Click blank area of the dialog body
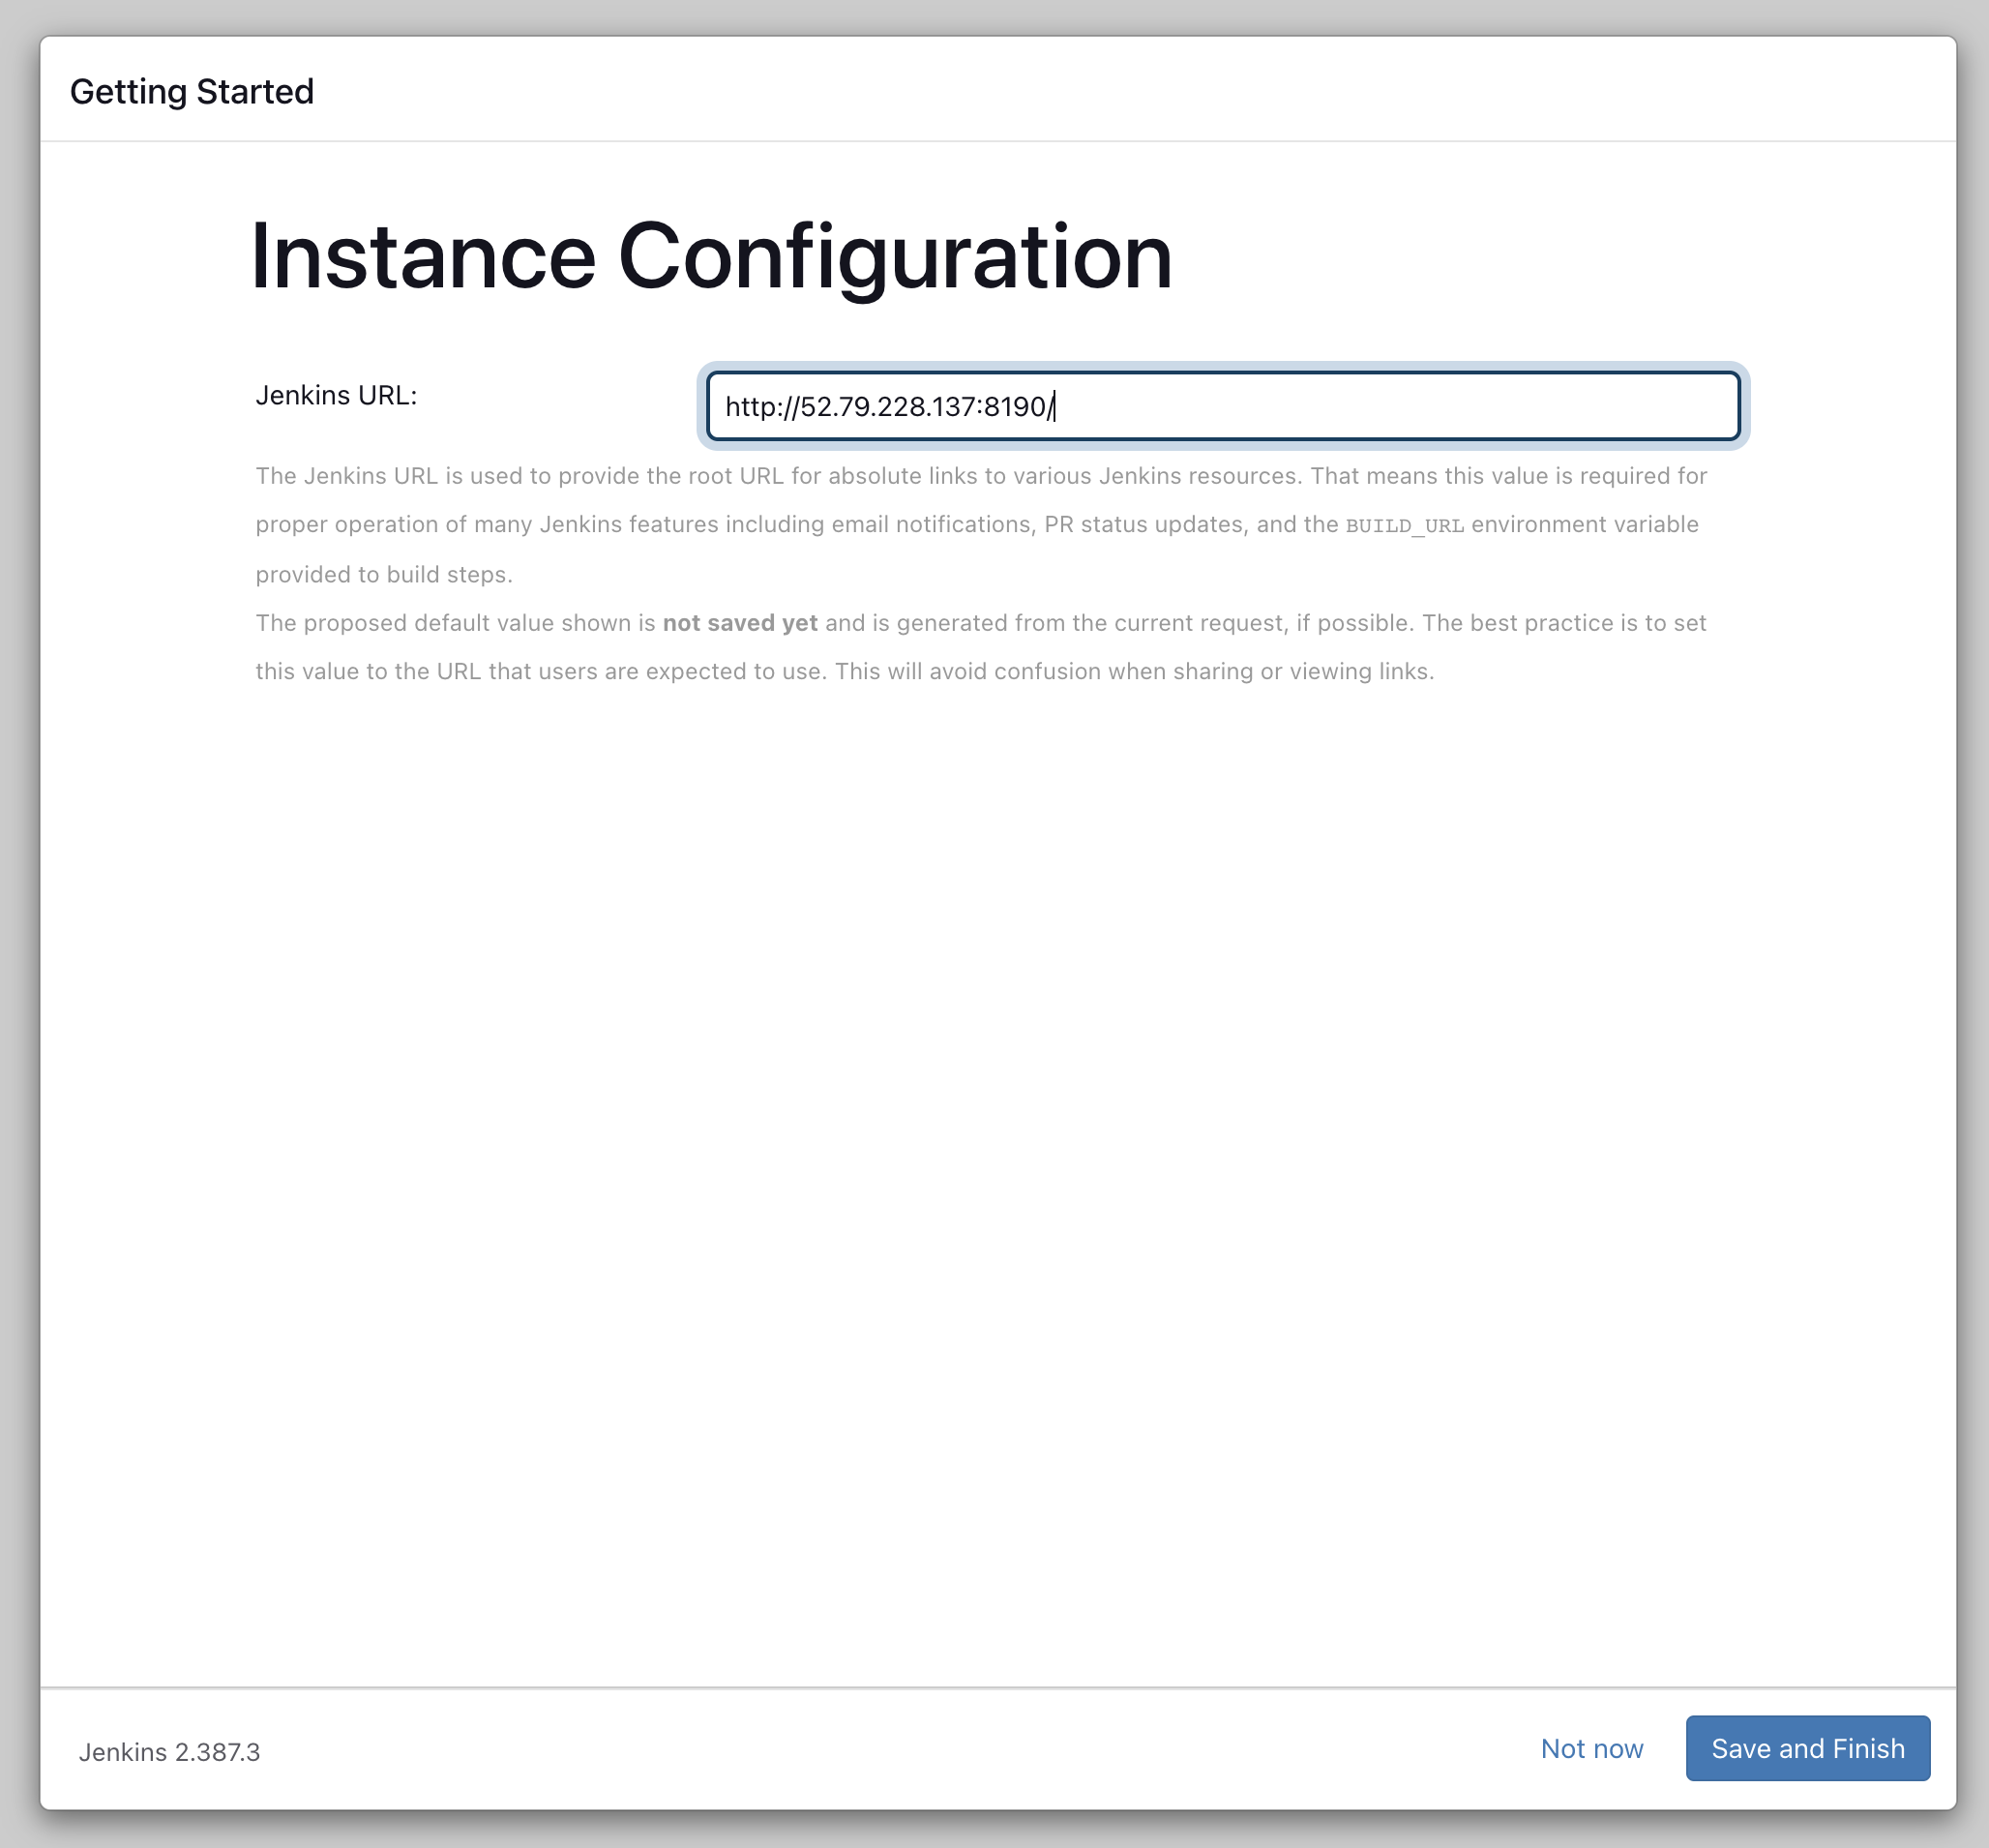Image resolution: width=1989 pixels, height=1848 pixels. [1000, 1150]
